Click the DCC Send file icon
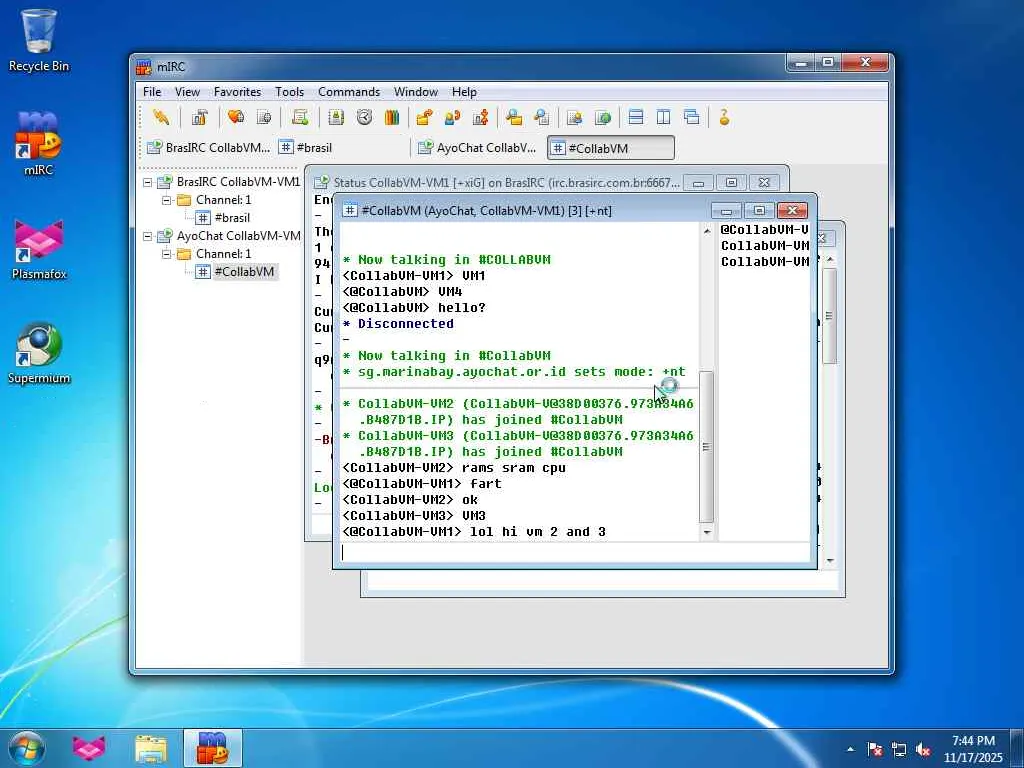Screen dimensions: 1024x768 tap(424, 118)
